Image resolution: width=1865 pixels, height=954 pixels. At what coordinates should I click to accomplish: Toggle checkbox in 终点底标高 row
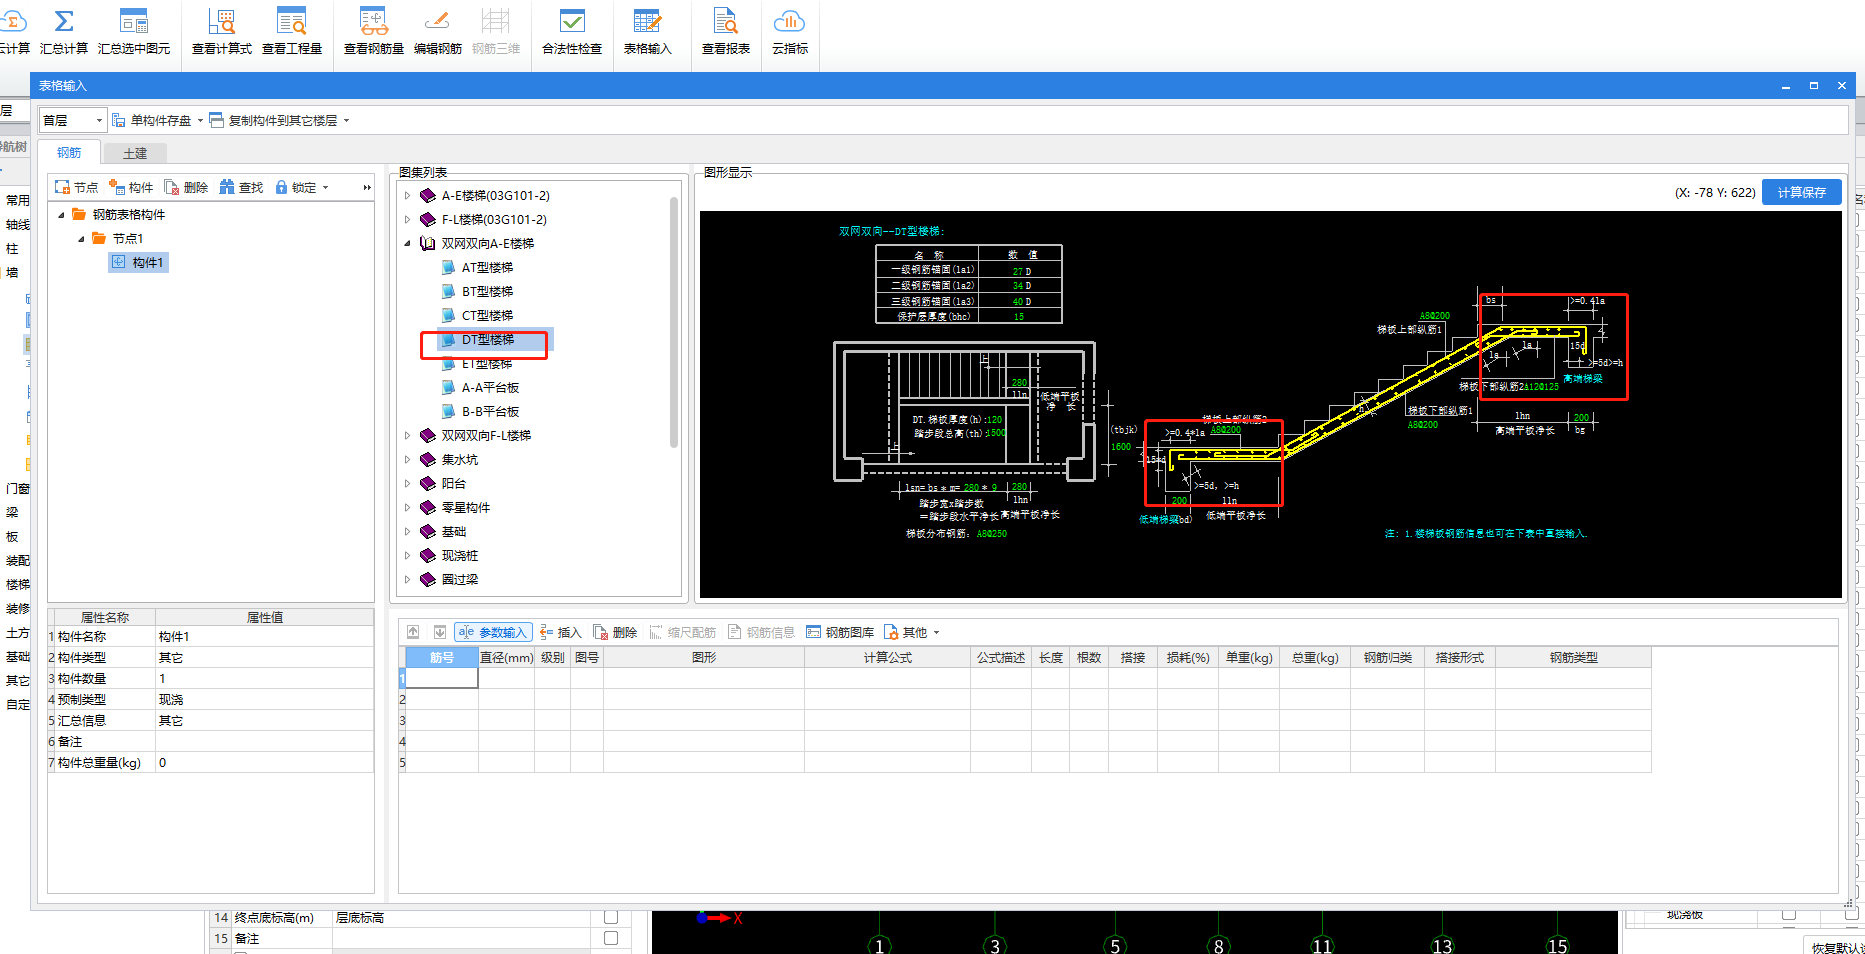(611, 917)
